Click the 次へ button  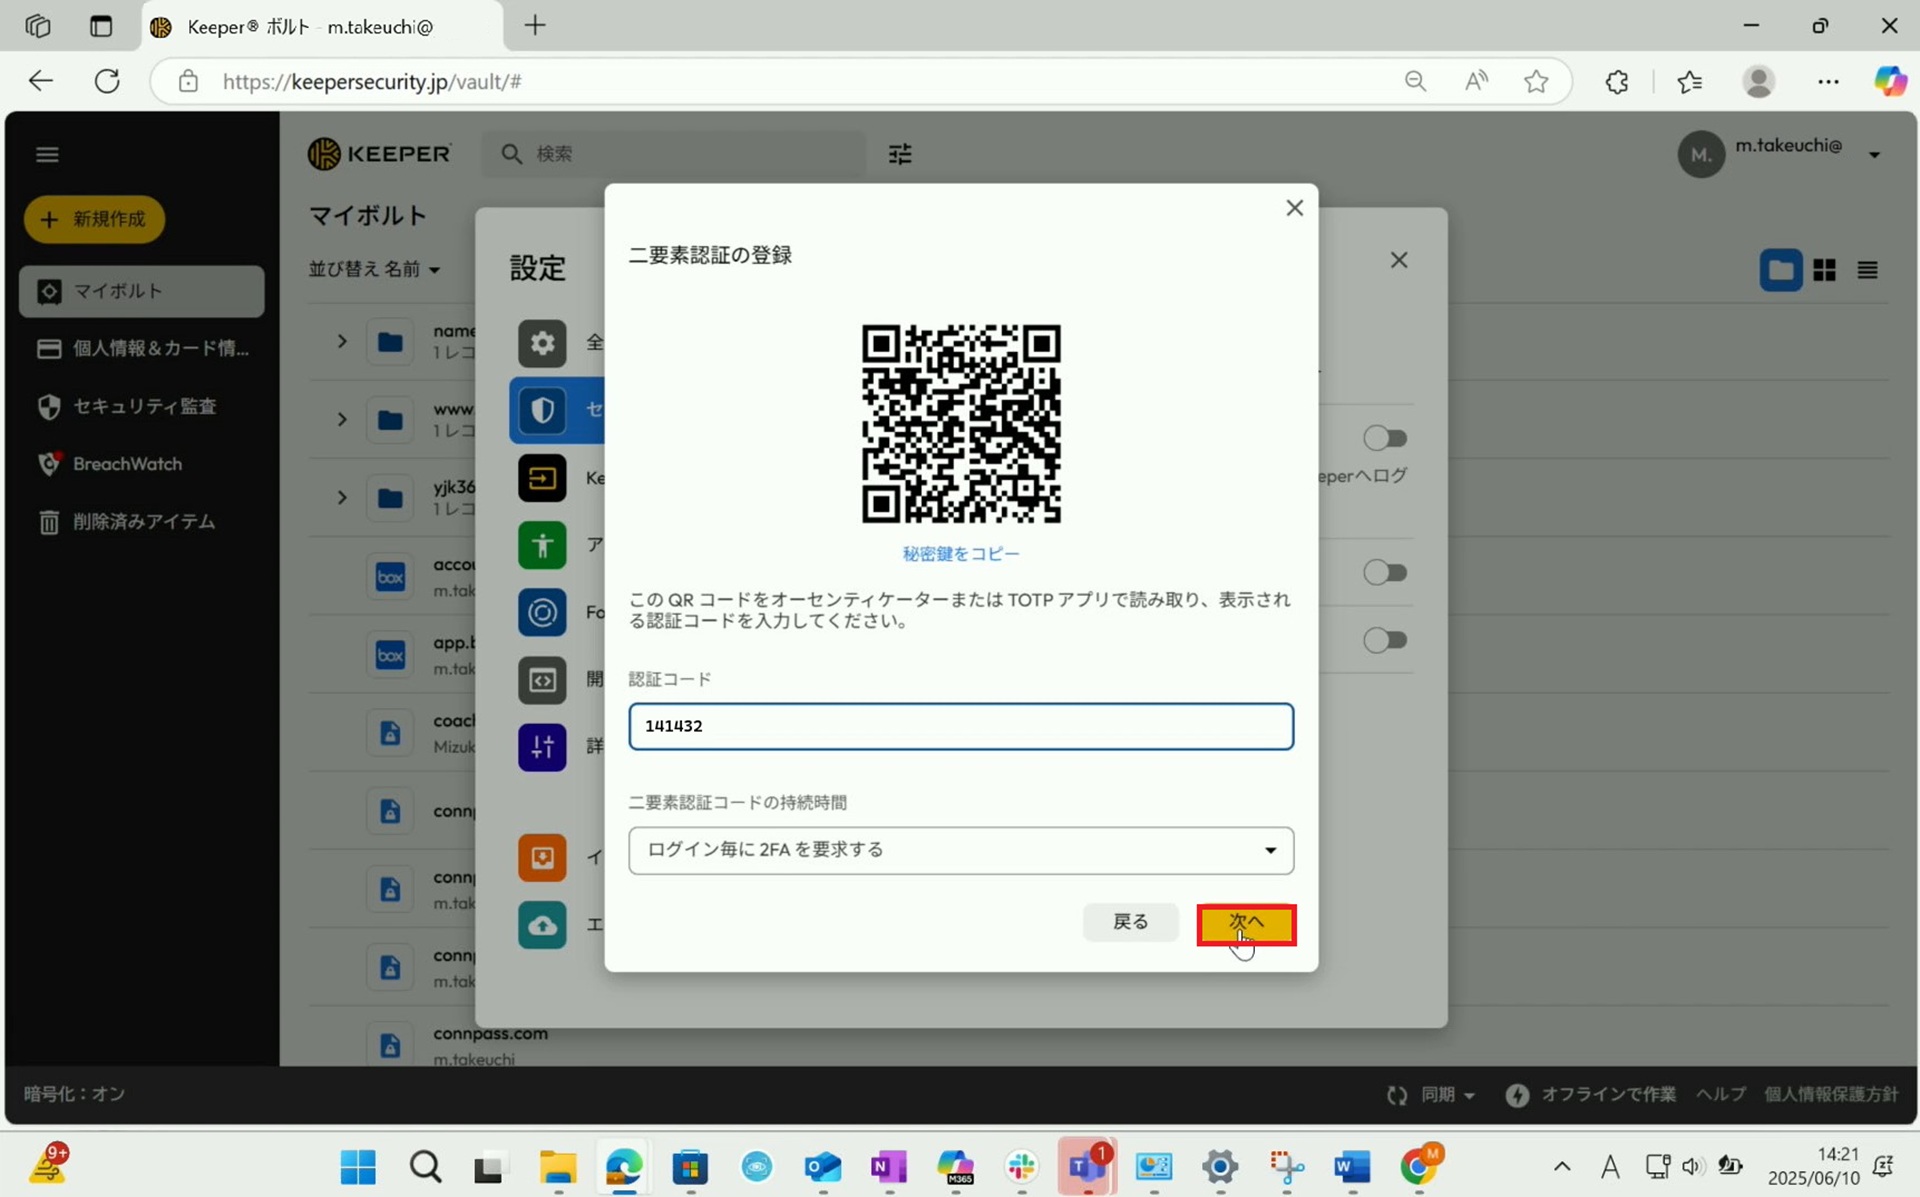coord(1246,923)
